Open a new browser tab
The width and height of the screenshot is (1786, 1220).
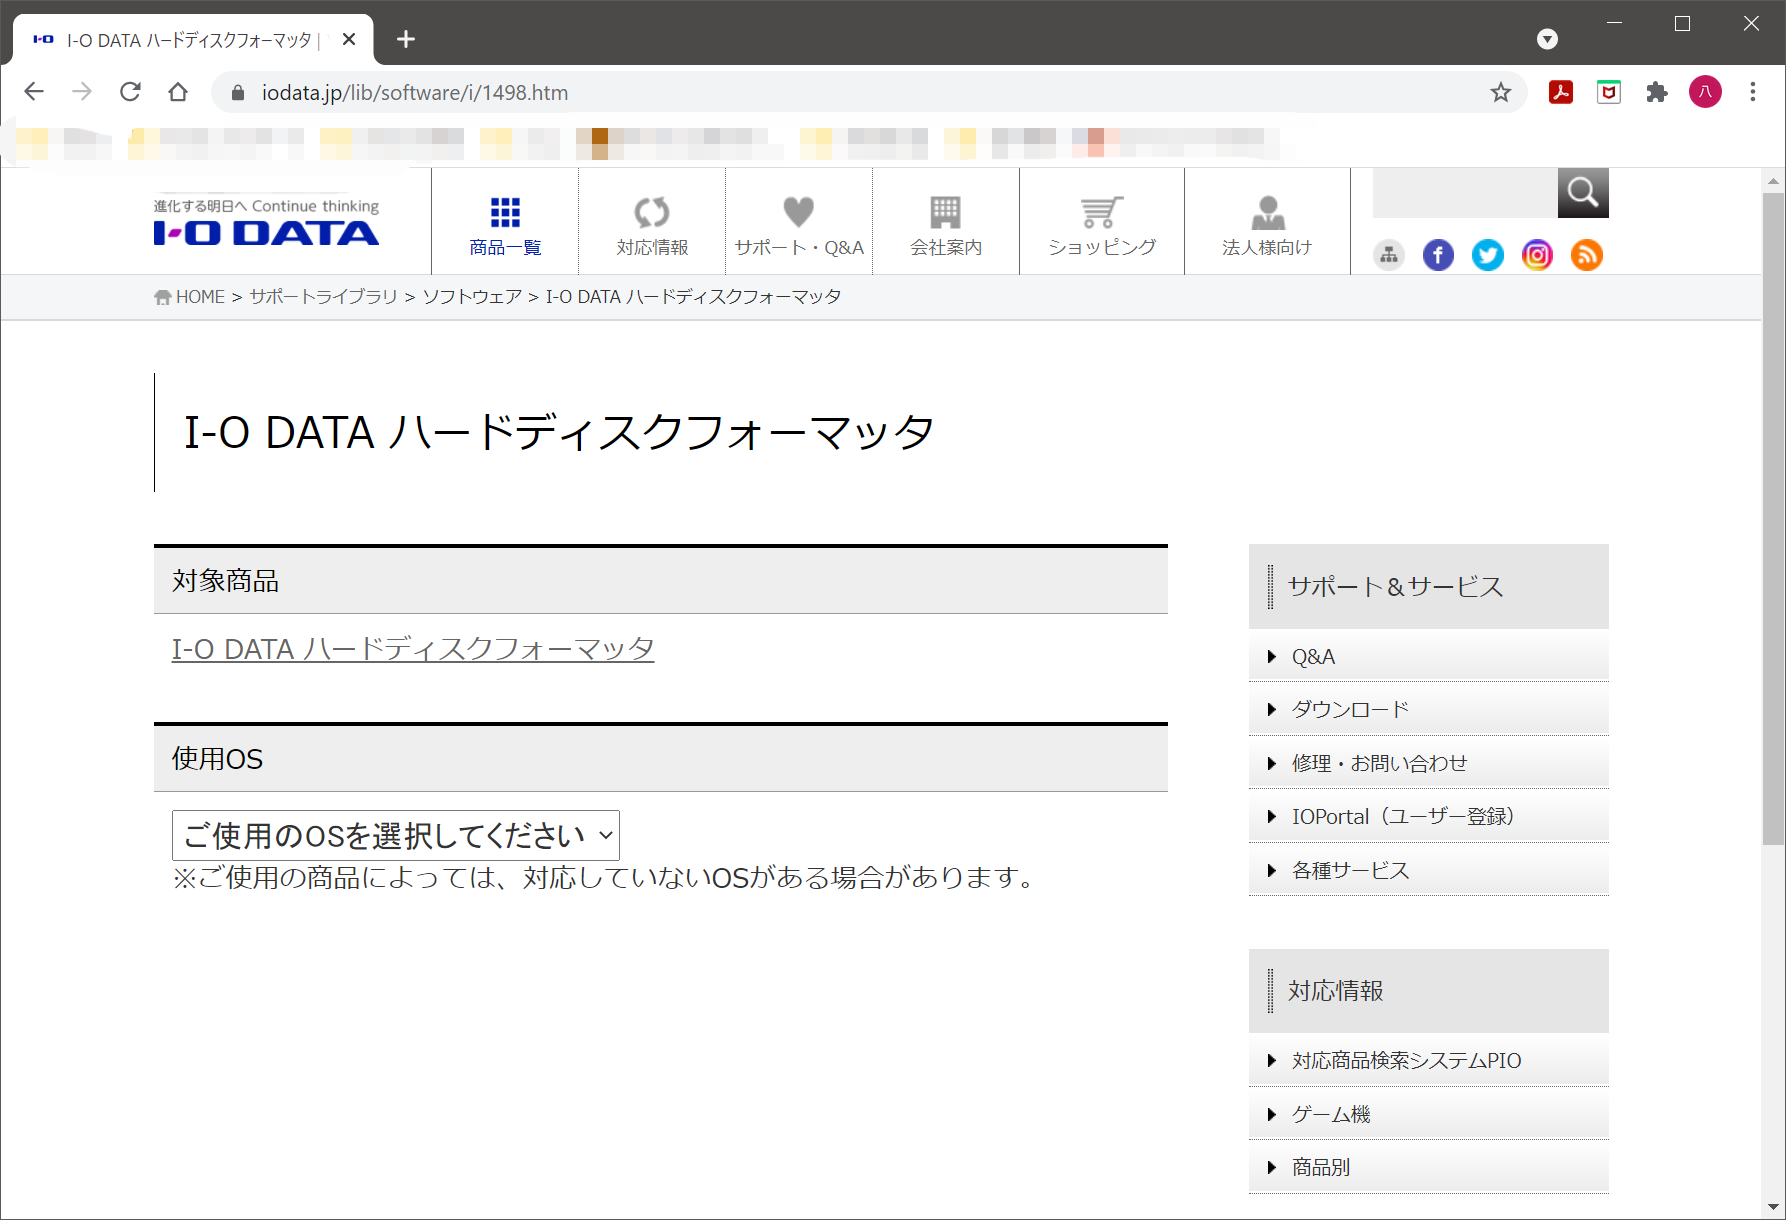pos(405,39)
